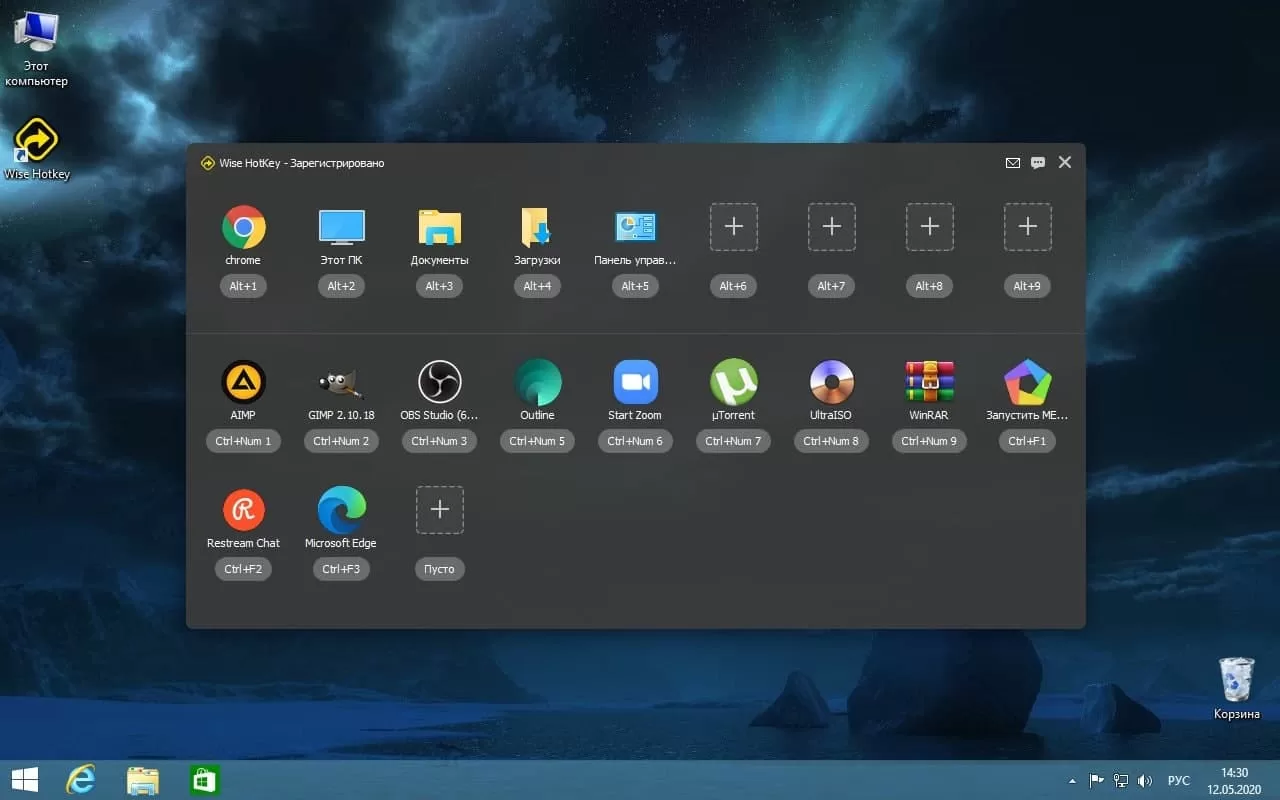Click the Пусто hotkey button

tap(439, 569)
